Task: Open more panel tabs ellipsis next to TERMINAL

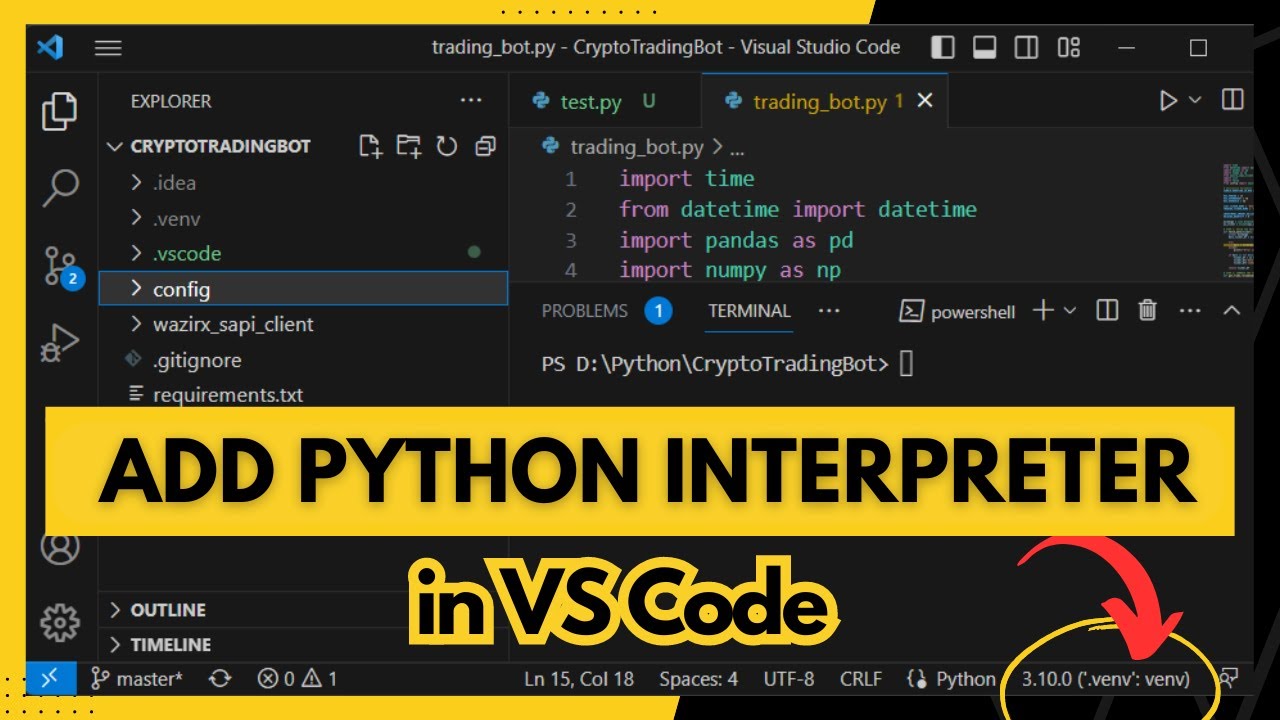Action: 829,311
